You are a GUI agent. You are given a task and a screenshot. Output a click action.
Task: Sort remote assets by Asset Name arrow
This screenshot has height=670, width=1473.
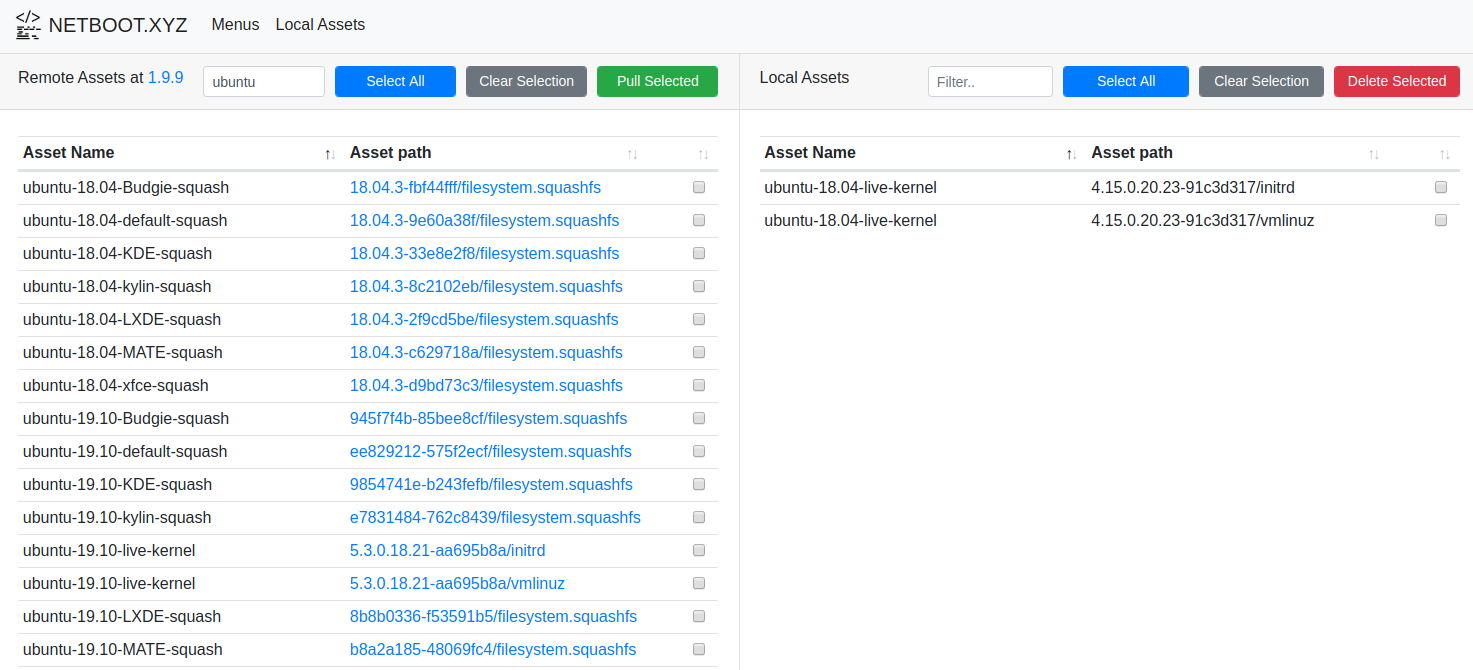[x=330, y=154]
